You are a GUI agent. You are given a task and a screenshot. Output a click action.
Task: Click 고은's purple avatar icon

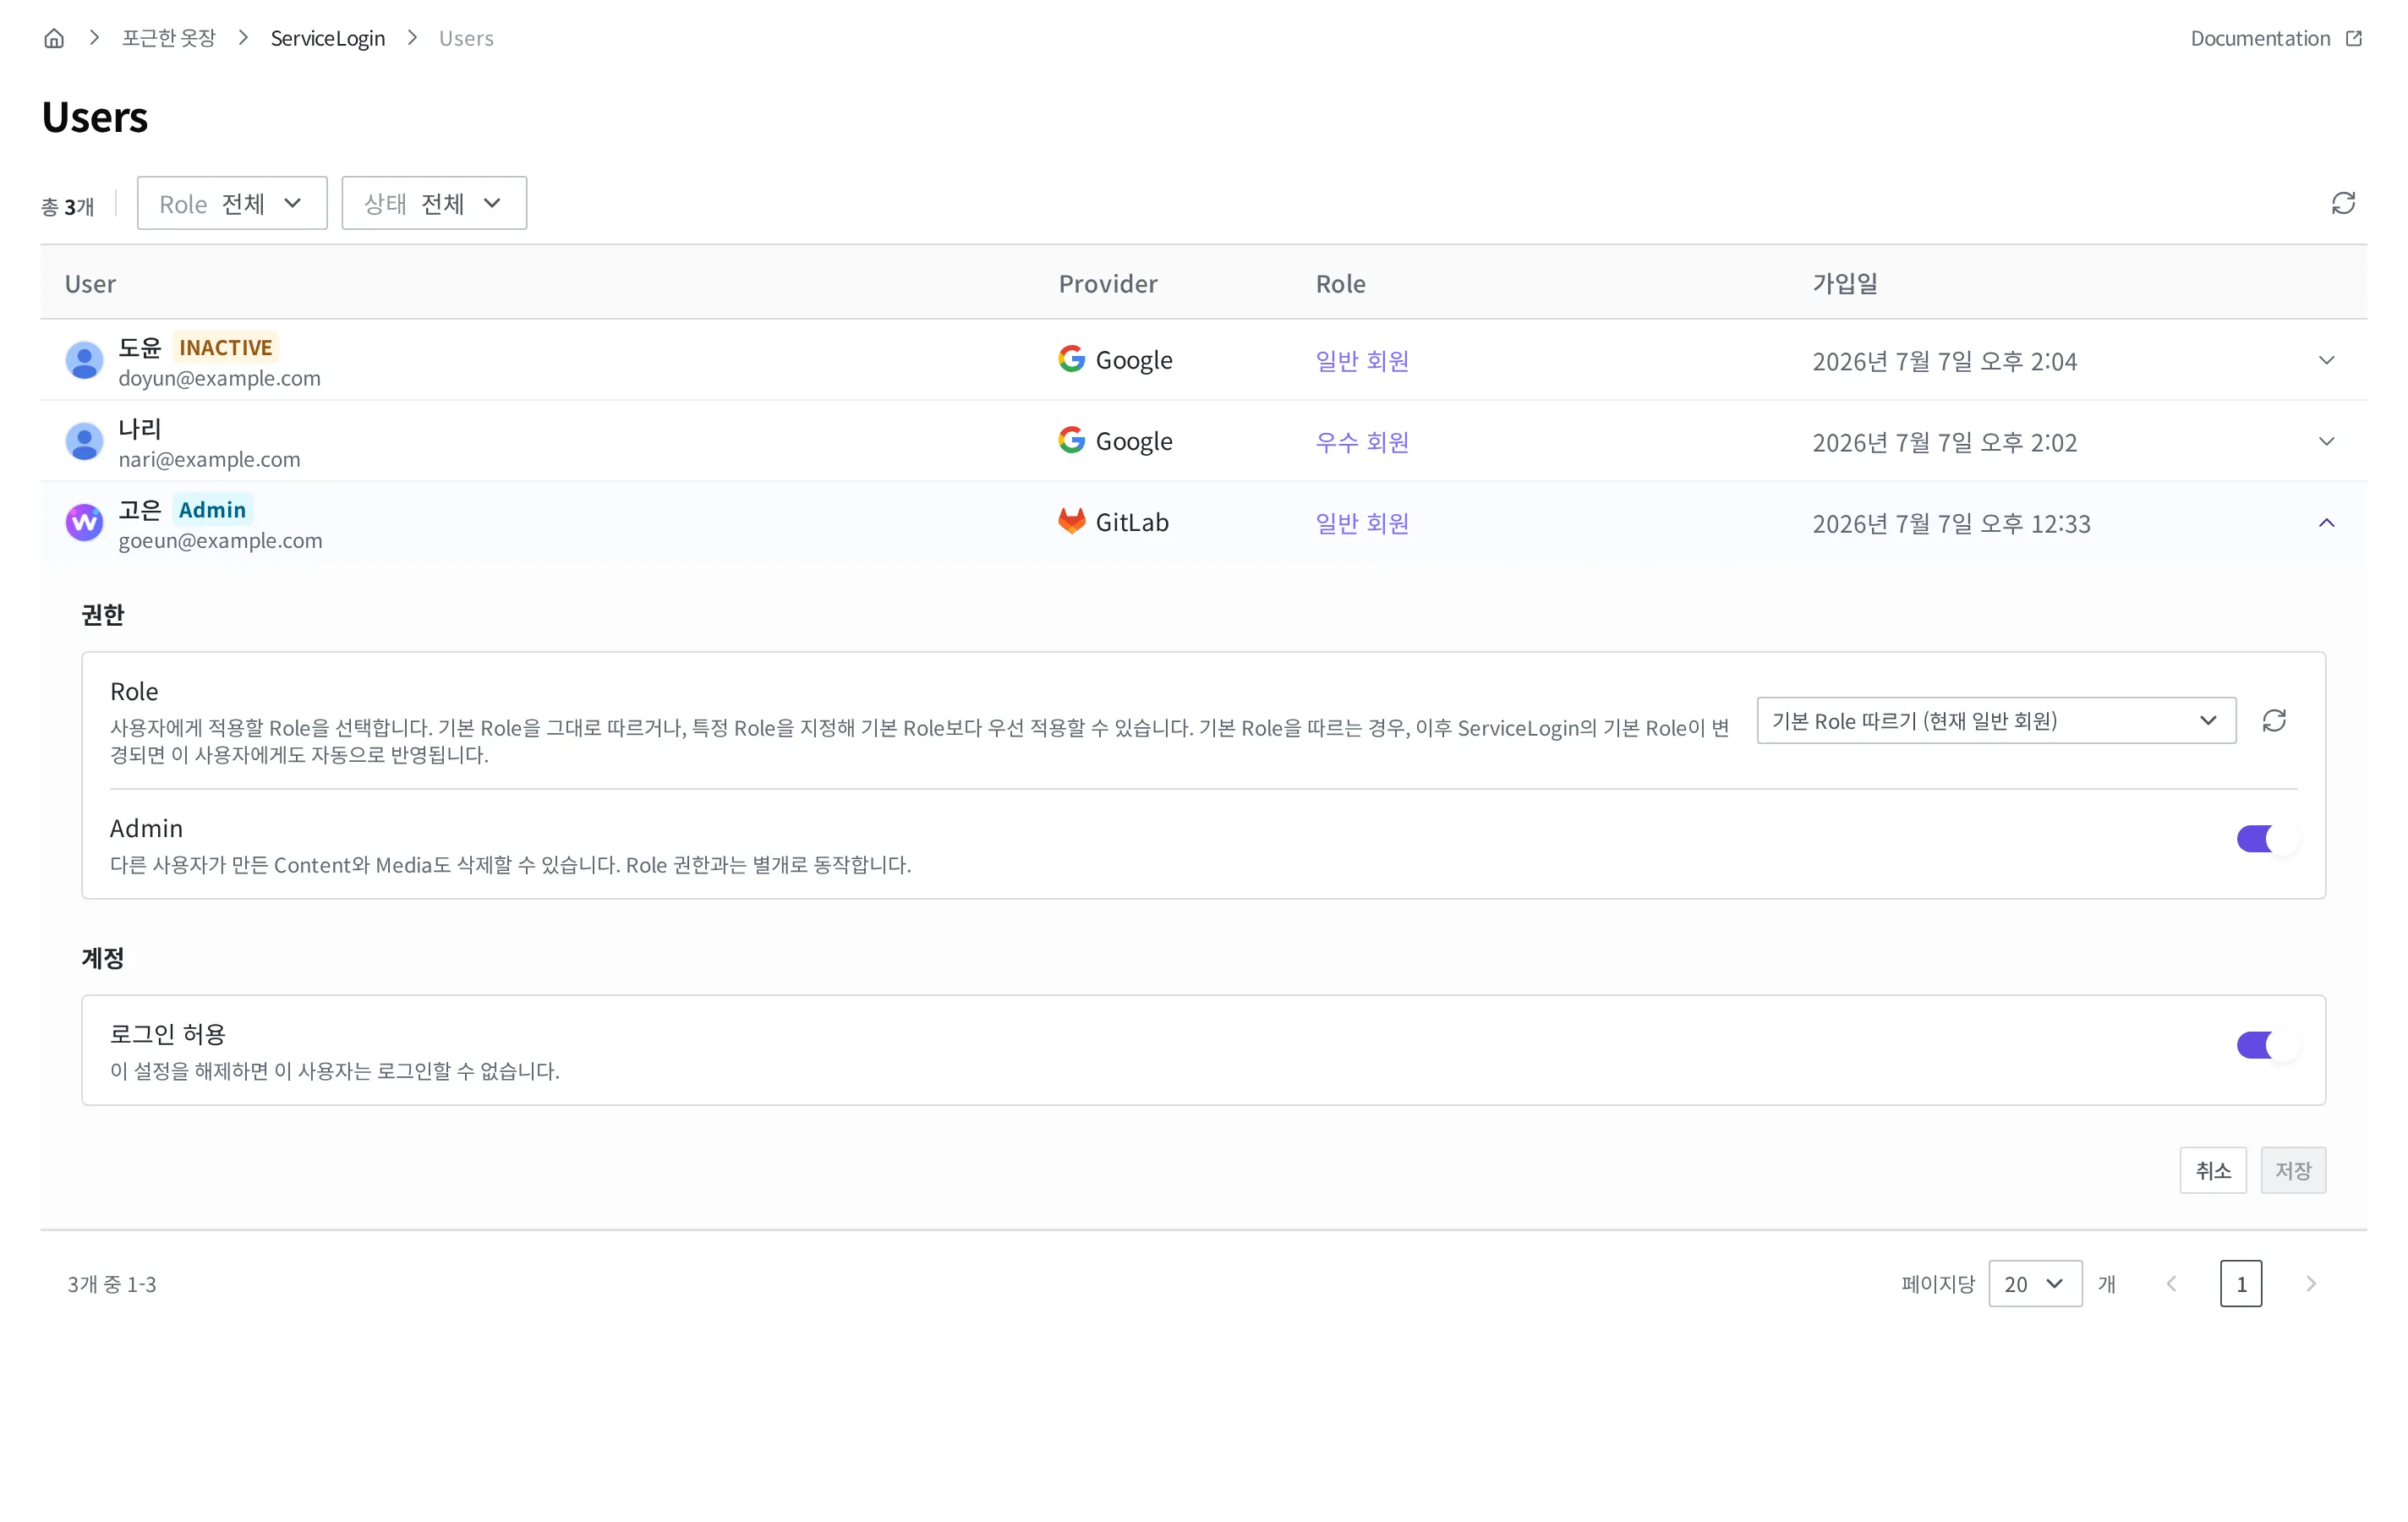(x=84, y=522)
